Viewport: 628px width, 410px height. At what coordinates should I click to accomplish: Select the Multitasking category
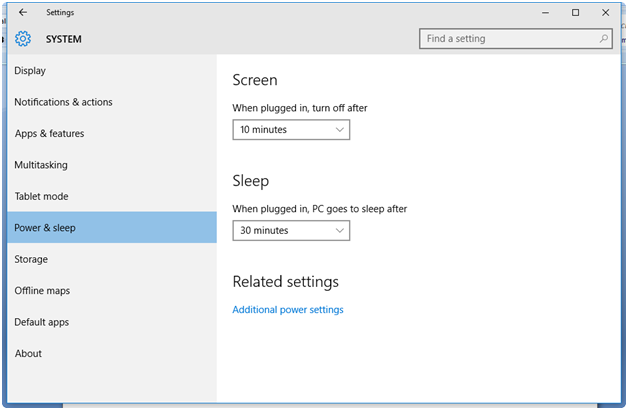coord(41,165)
